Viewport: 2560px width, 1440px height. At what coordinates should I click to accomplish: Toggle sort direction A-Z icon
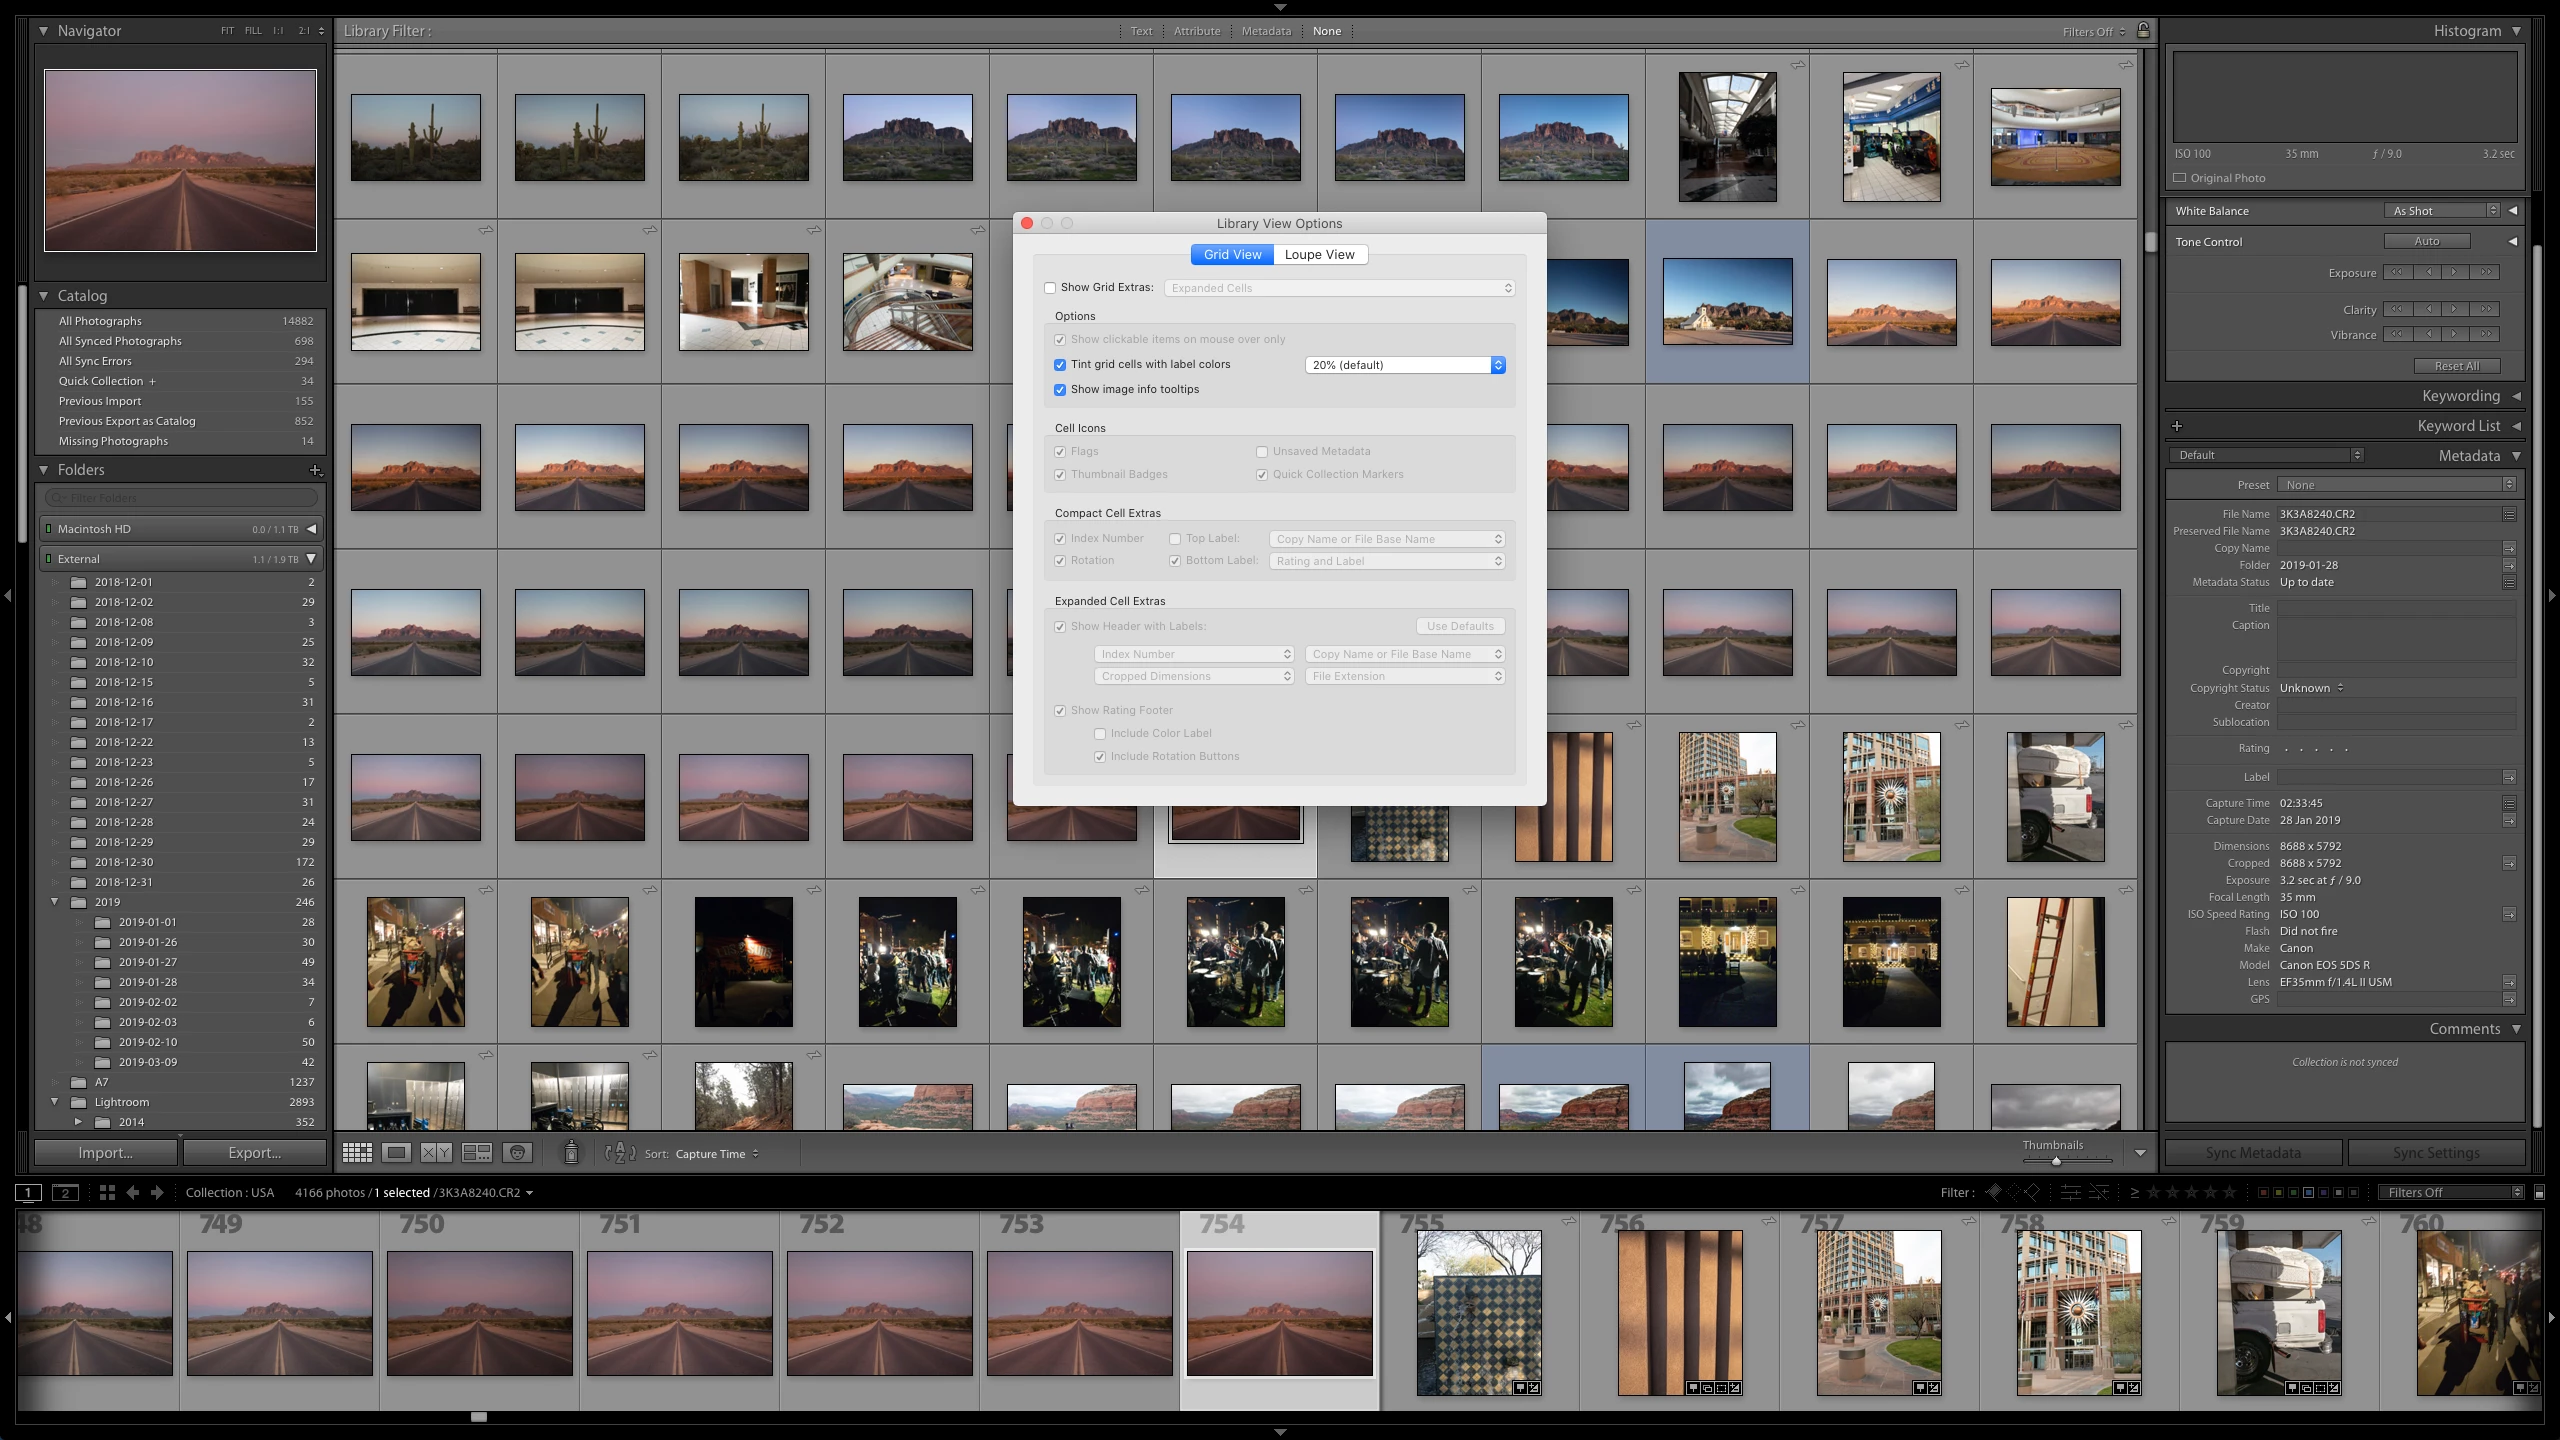coord(620,1153)
